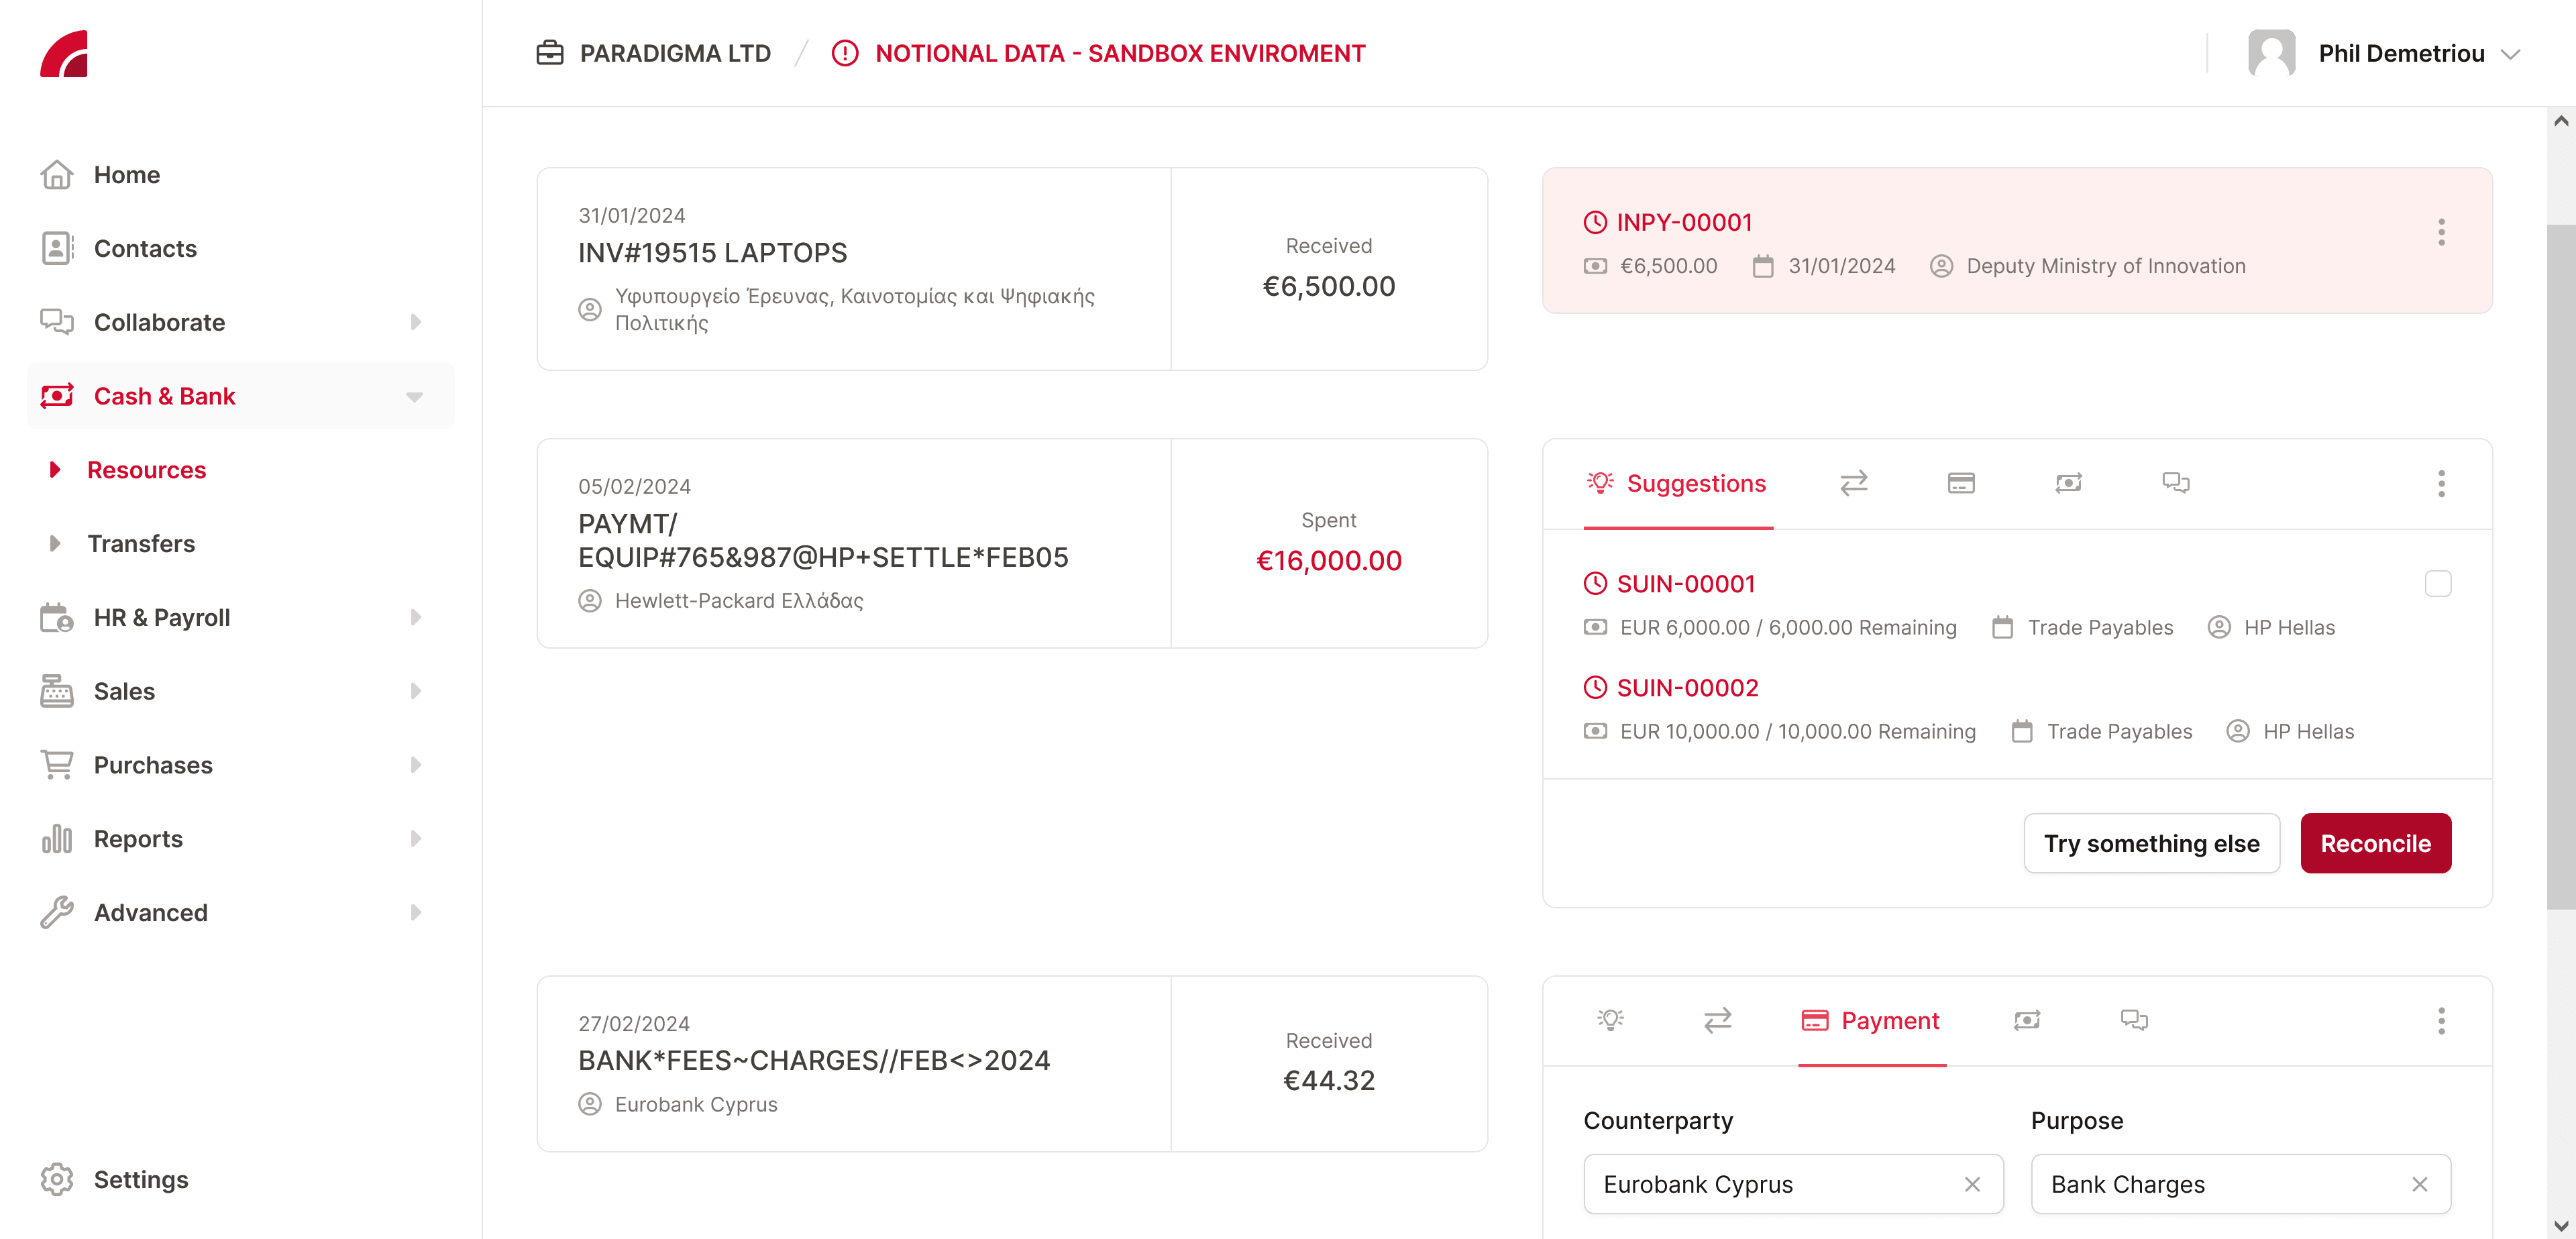Open the Phil Demetriou user dropdown
Screen dimensions: 2576x1239
pyautogui.click(x=2509, y=54)
